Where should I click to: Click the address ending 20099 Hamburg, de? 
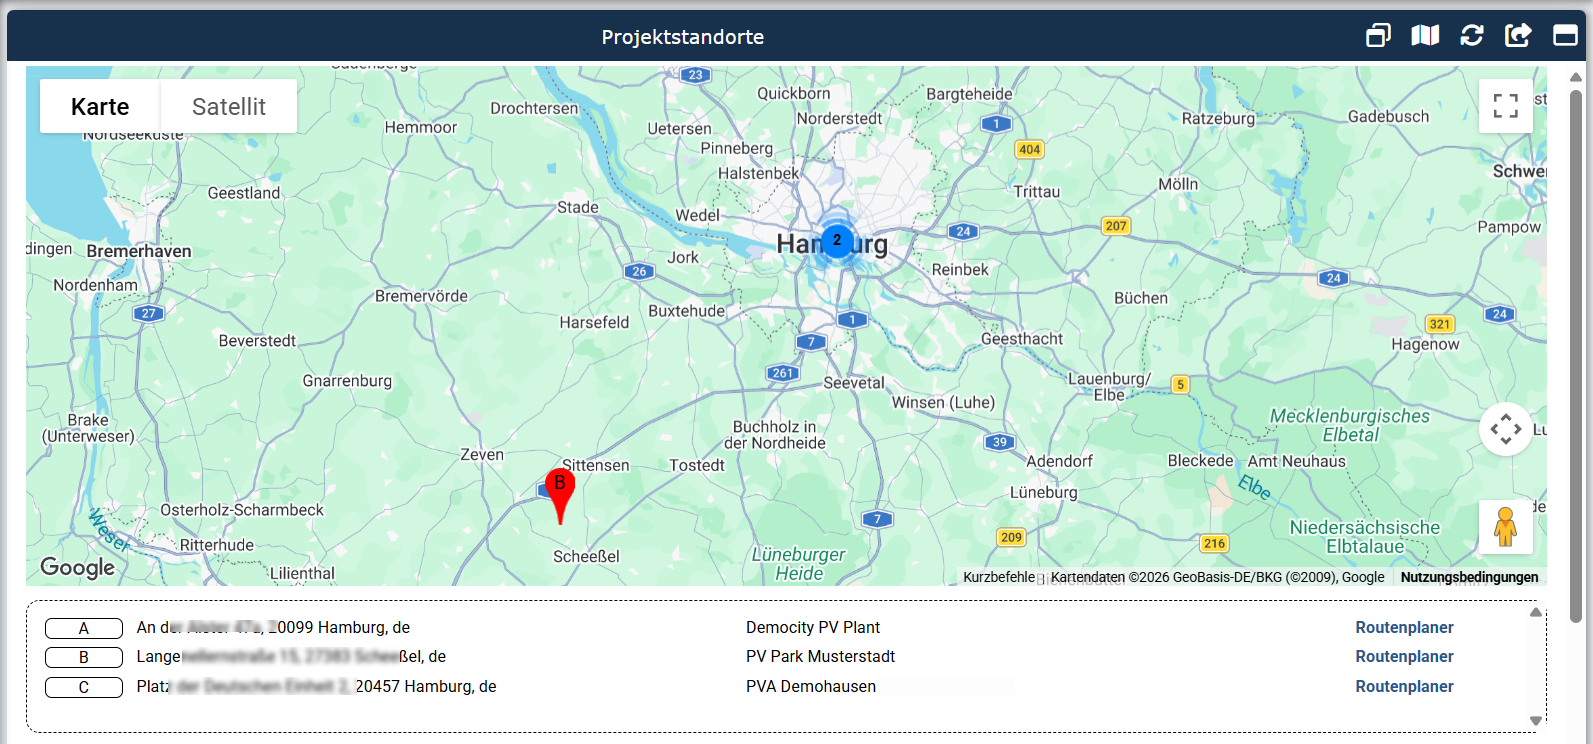click(x=273, y=627)
